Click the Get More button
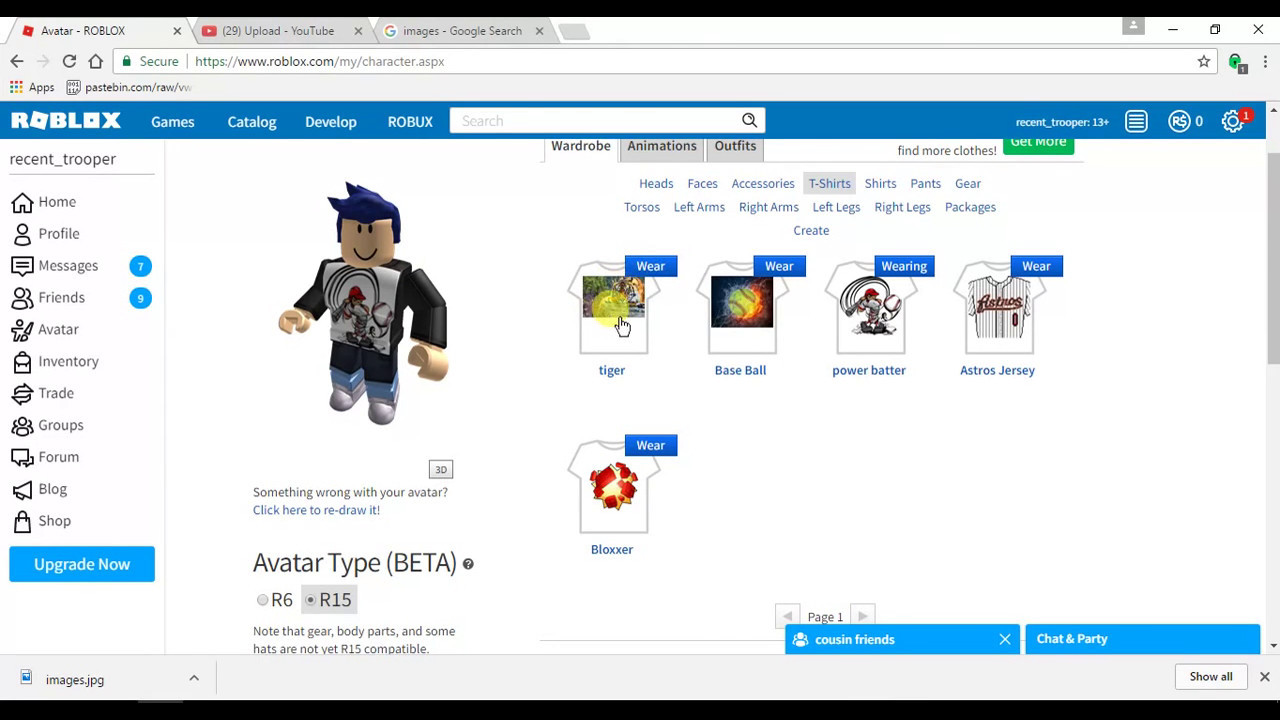 1038,144
